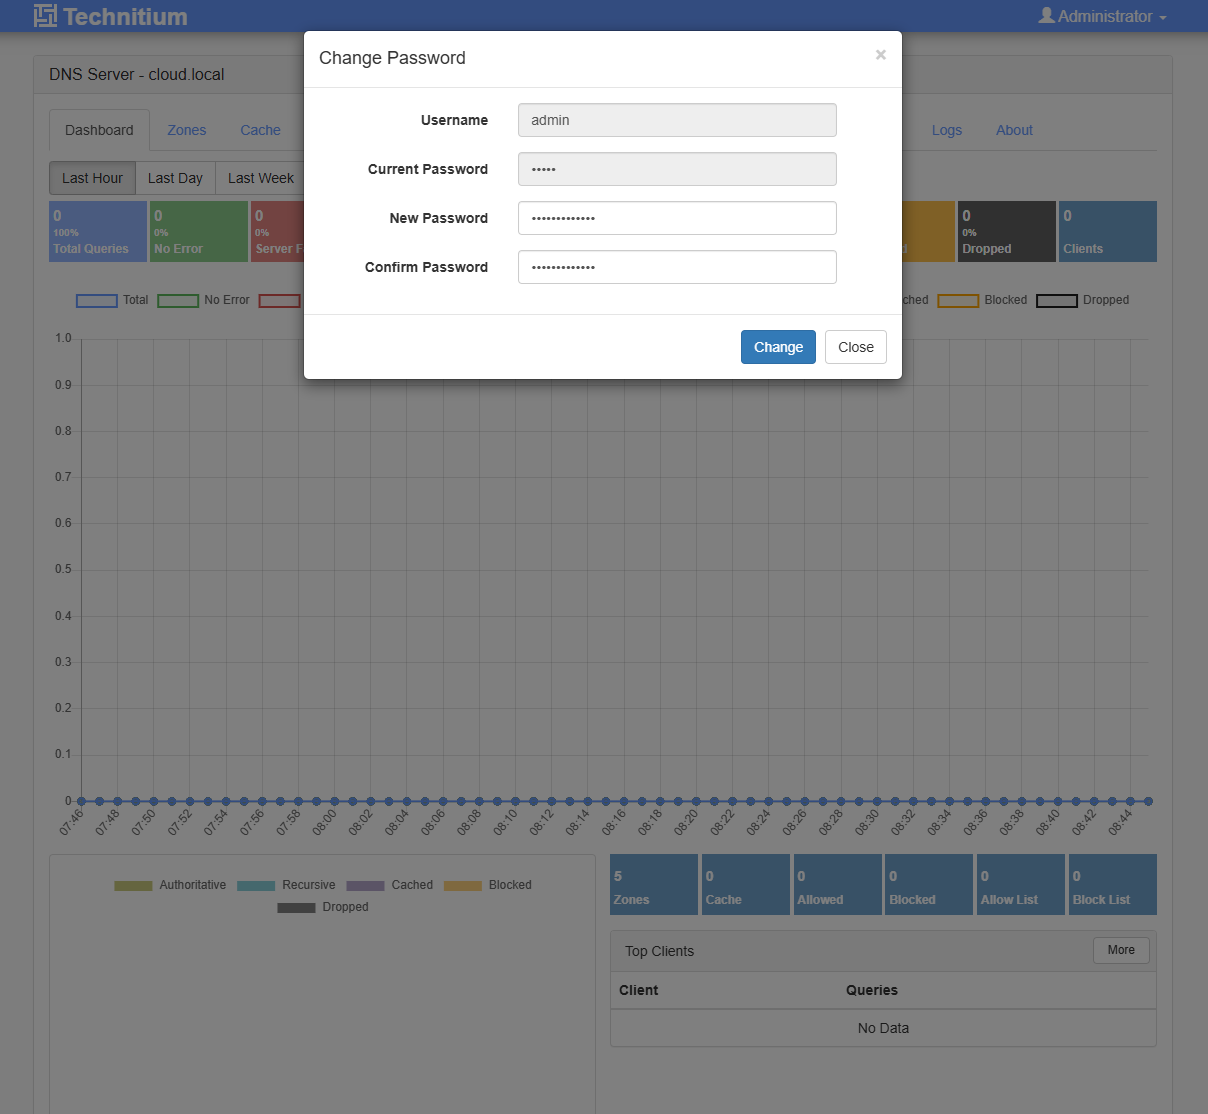Screen dimensions: 1208x1114
Task: Open the Administrator account dropdown
Action: coord(1102,16)
